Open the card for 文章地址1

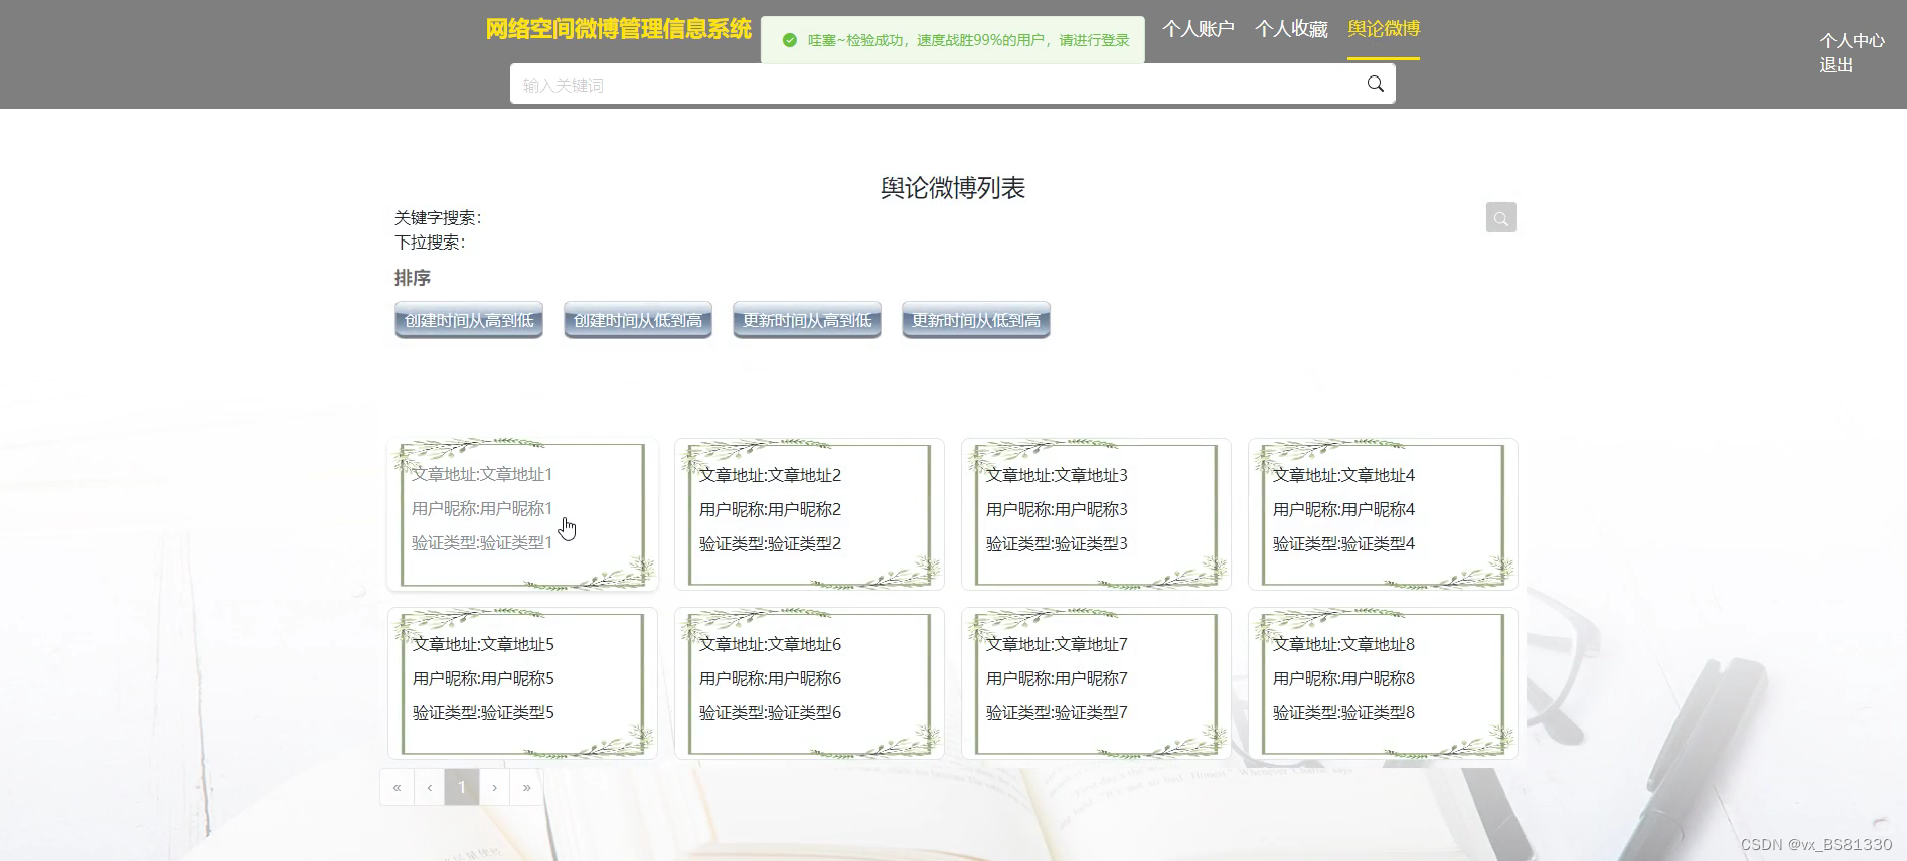(522, 514)
